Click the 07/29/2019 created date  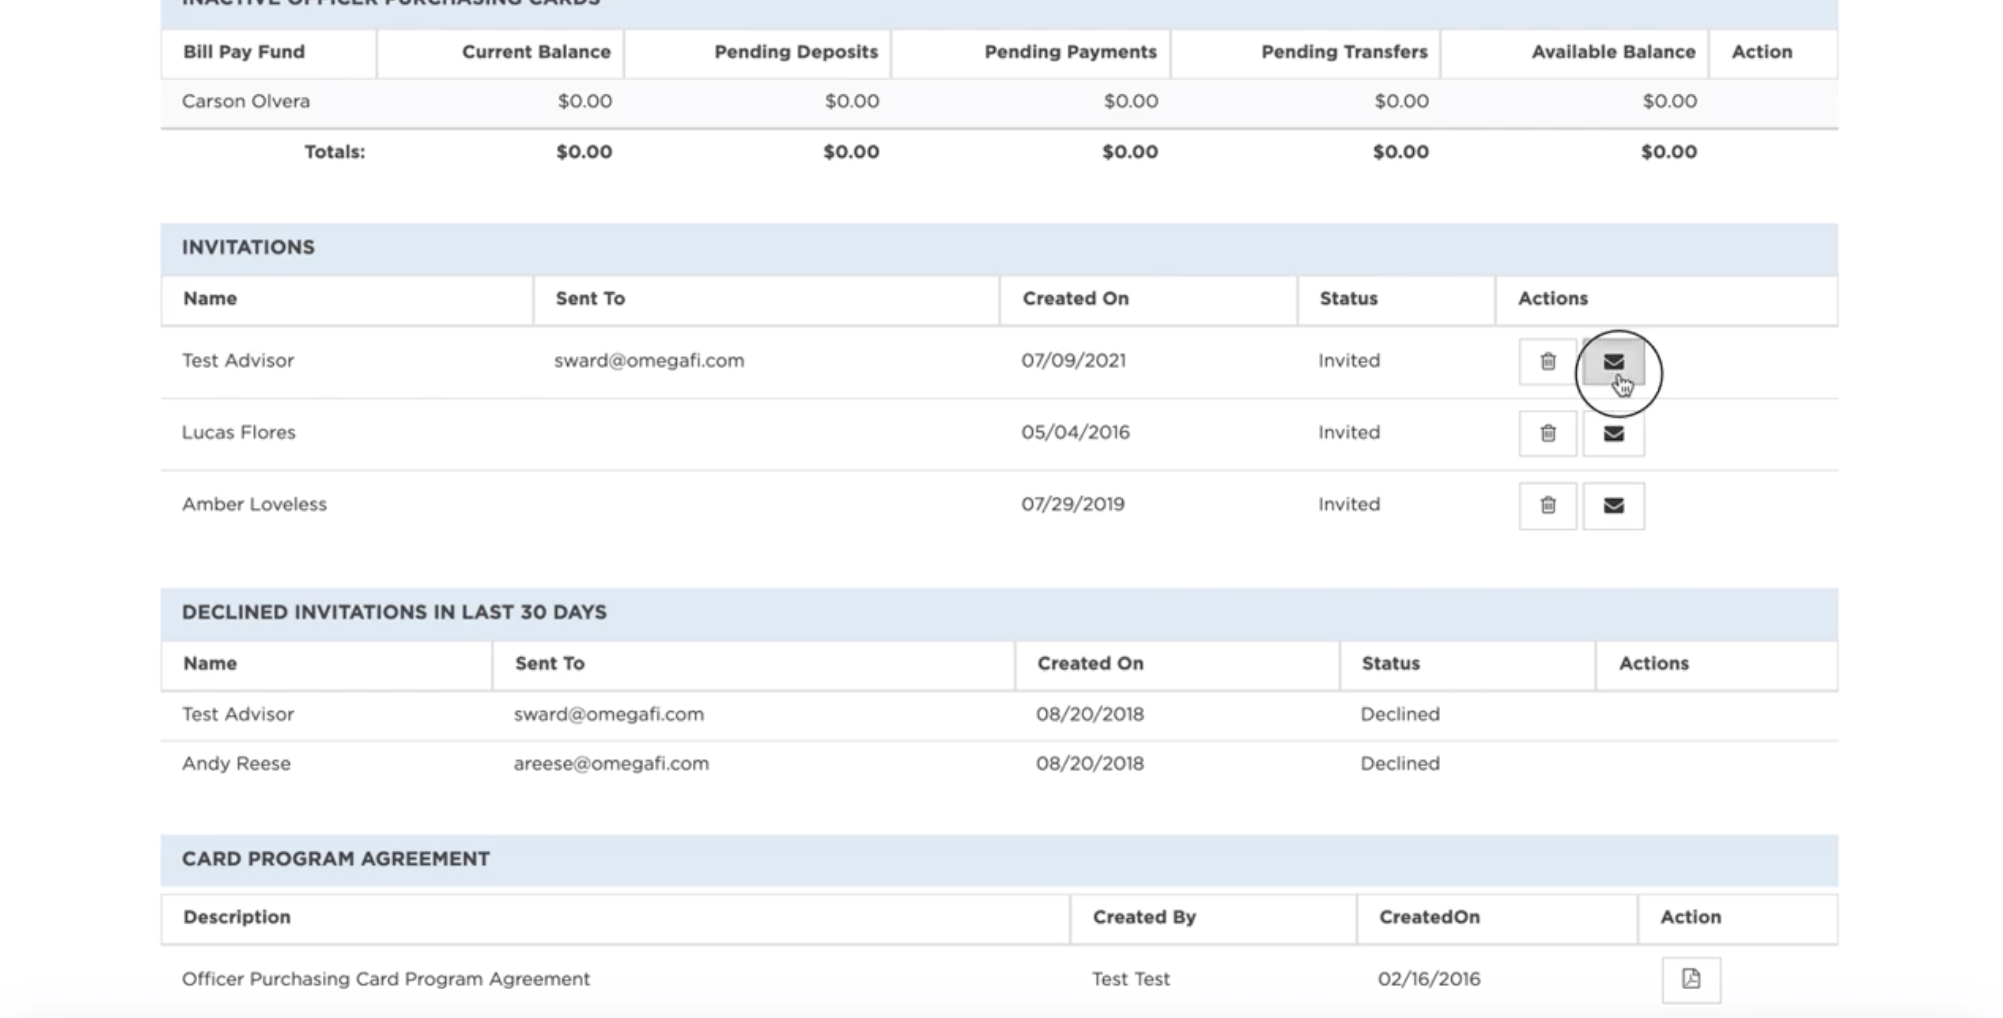pos(1073,505)
